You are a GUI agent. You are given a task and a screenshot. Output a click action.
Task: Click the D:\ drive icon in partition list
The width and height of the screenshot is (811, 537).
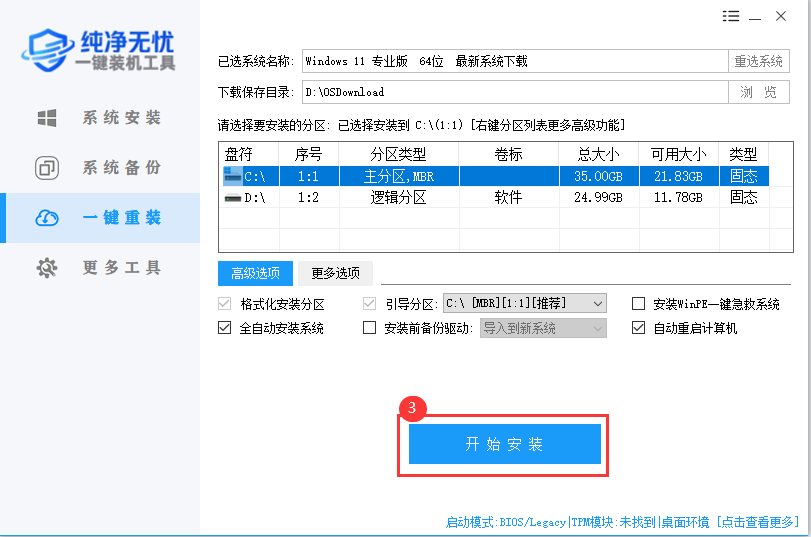(232, 198)
